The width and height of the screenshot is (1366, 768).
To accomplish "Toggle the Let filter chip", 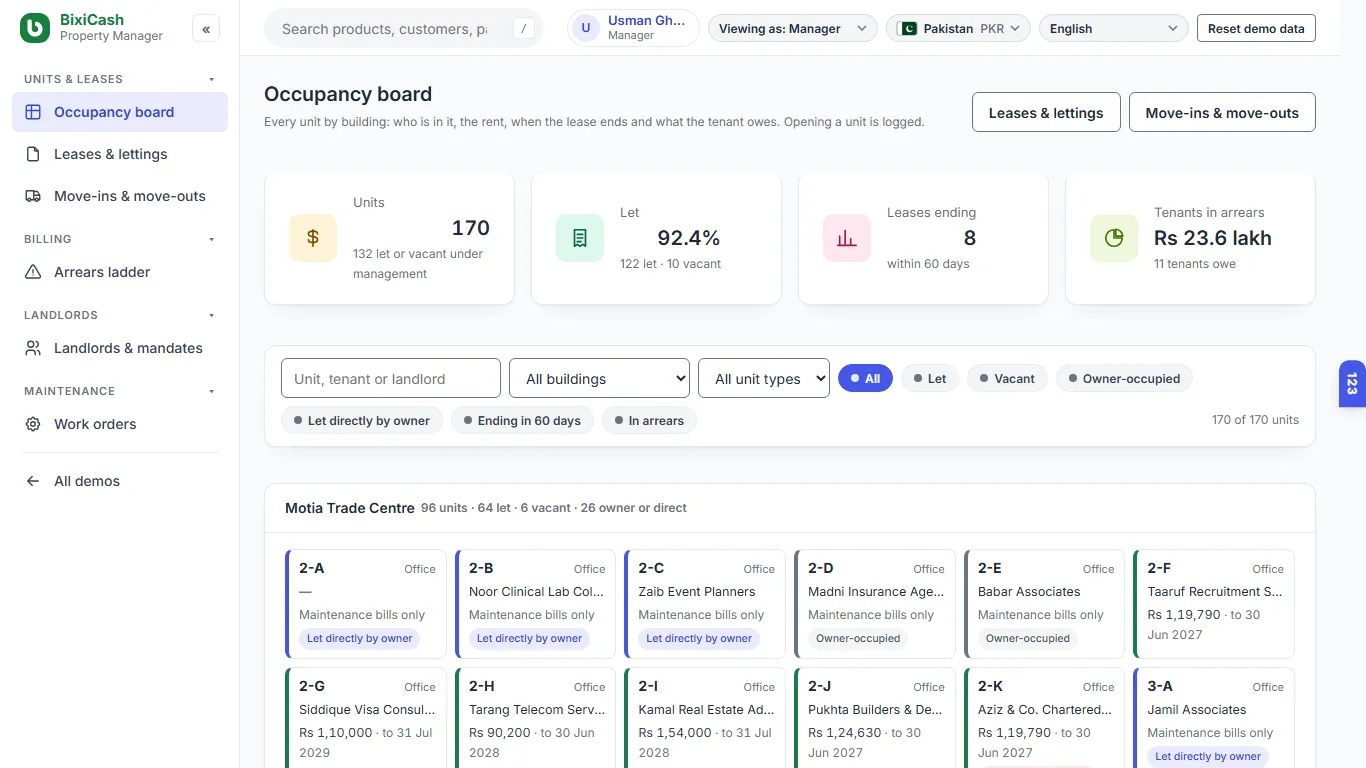I will coord(930,378).
